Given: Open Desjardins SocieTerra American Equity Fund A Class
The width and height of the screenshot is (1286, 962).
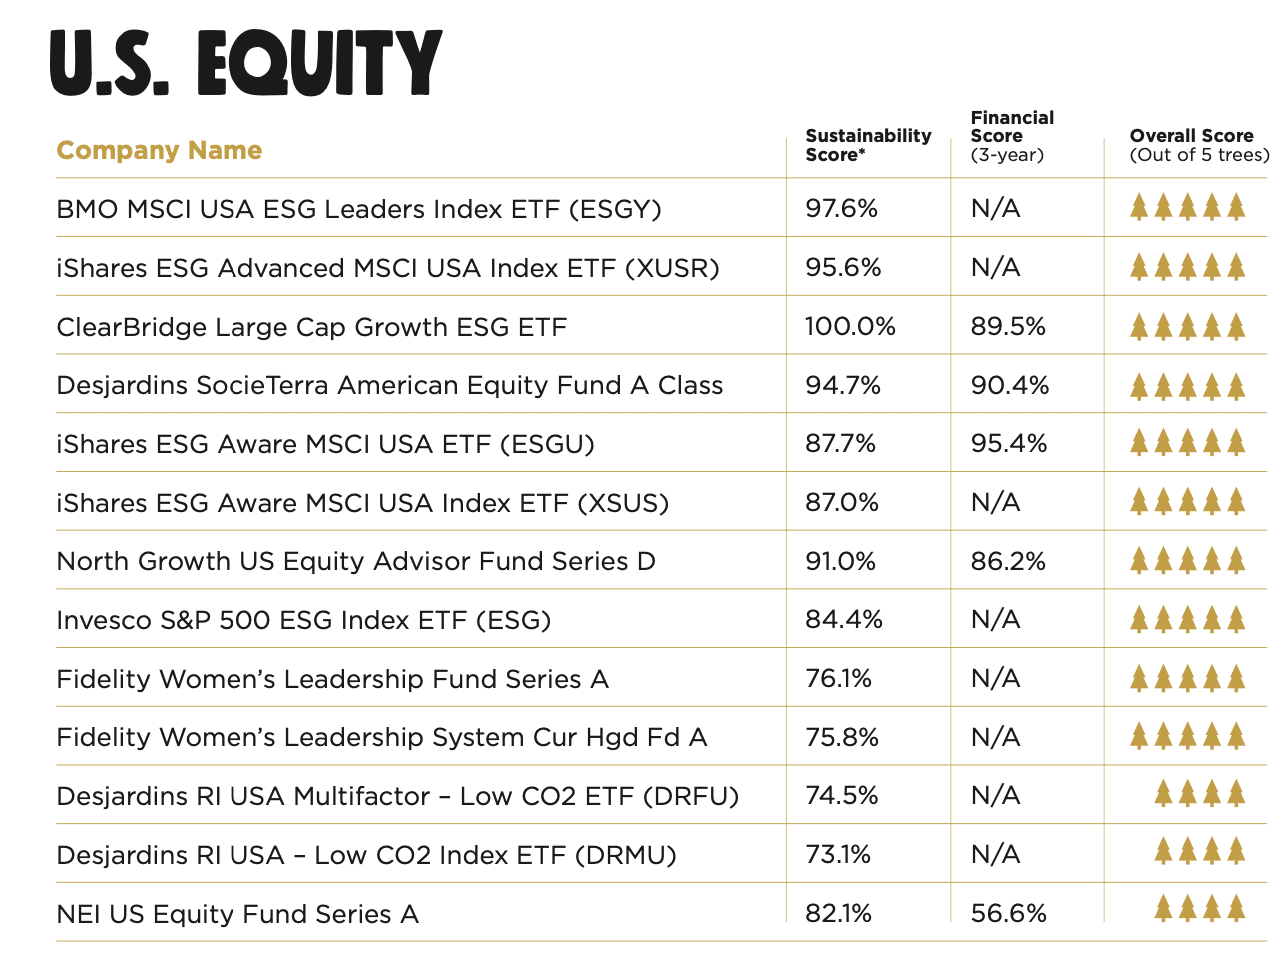Looking at the screenshot, I should [x=389, y=385].
